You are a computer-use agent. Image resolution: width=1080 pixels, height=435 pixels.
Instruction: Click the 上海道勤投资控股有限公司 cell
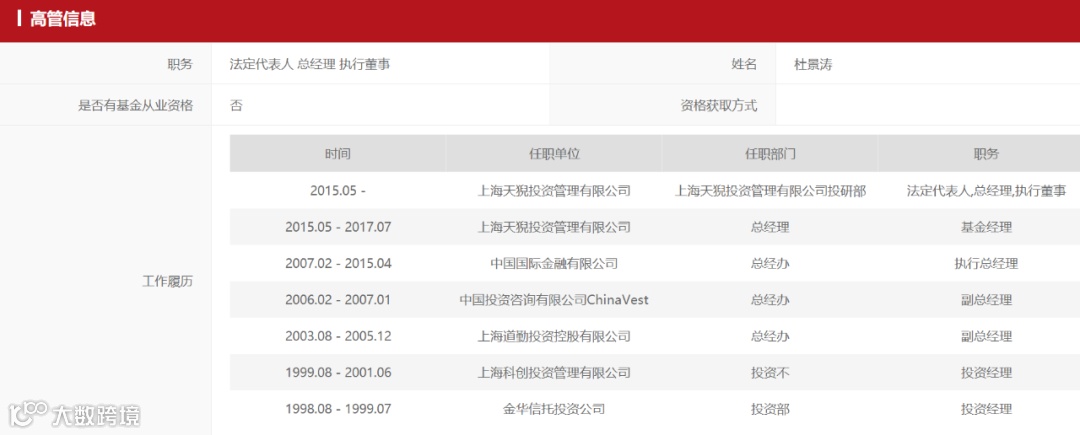pos(554,337)
